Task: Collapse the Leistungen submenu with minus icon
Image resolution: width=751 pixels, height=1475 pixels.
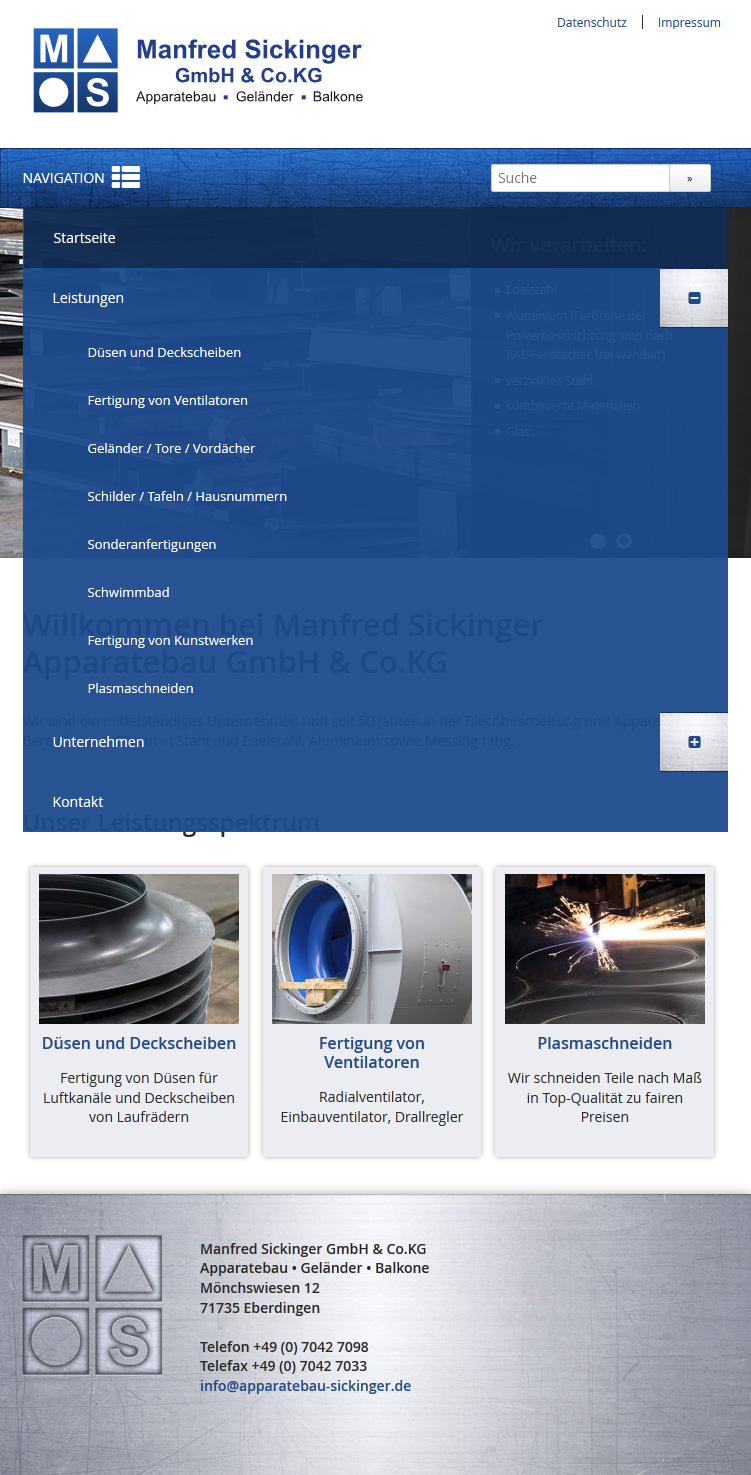Action: [694, 298]
